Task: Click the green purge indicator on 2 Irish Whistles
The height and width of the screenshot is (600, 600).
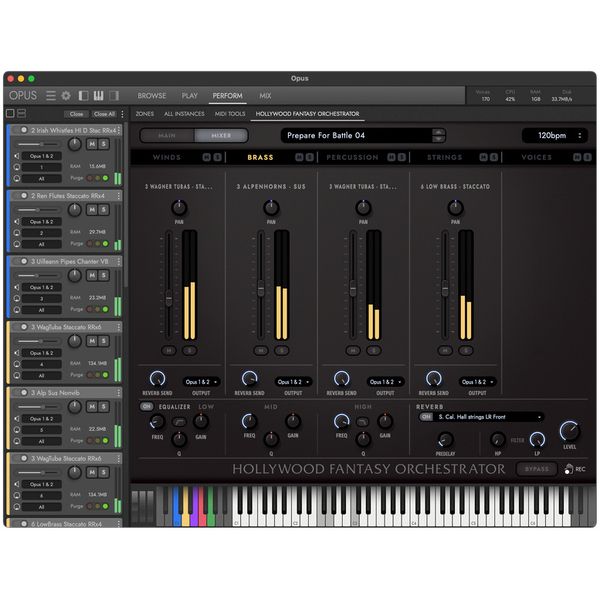Action: [x=105, y=178]
